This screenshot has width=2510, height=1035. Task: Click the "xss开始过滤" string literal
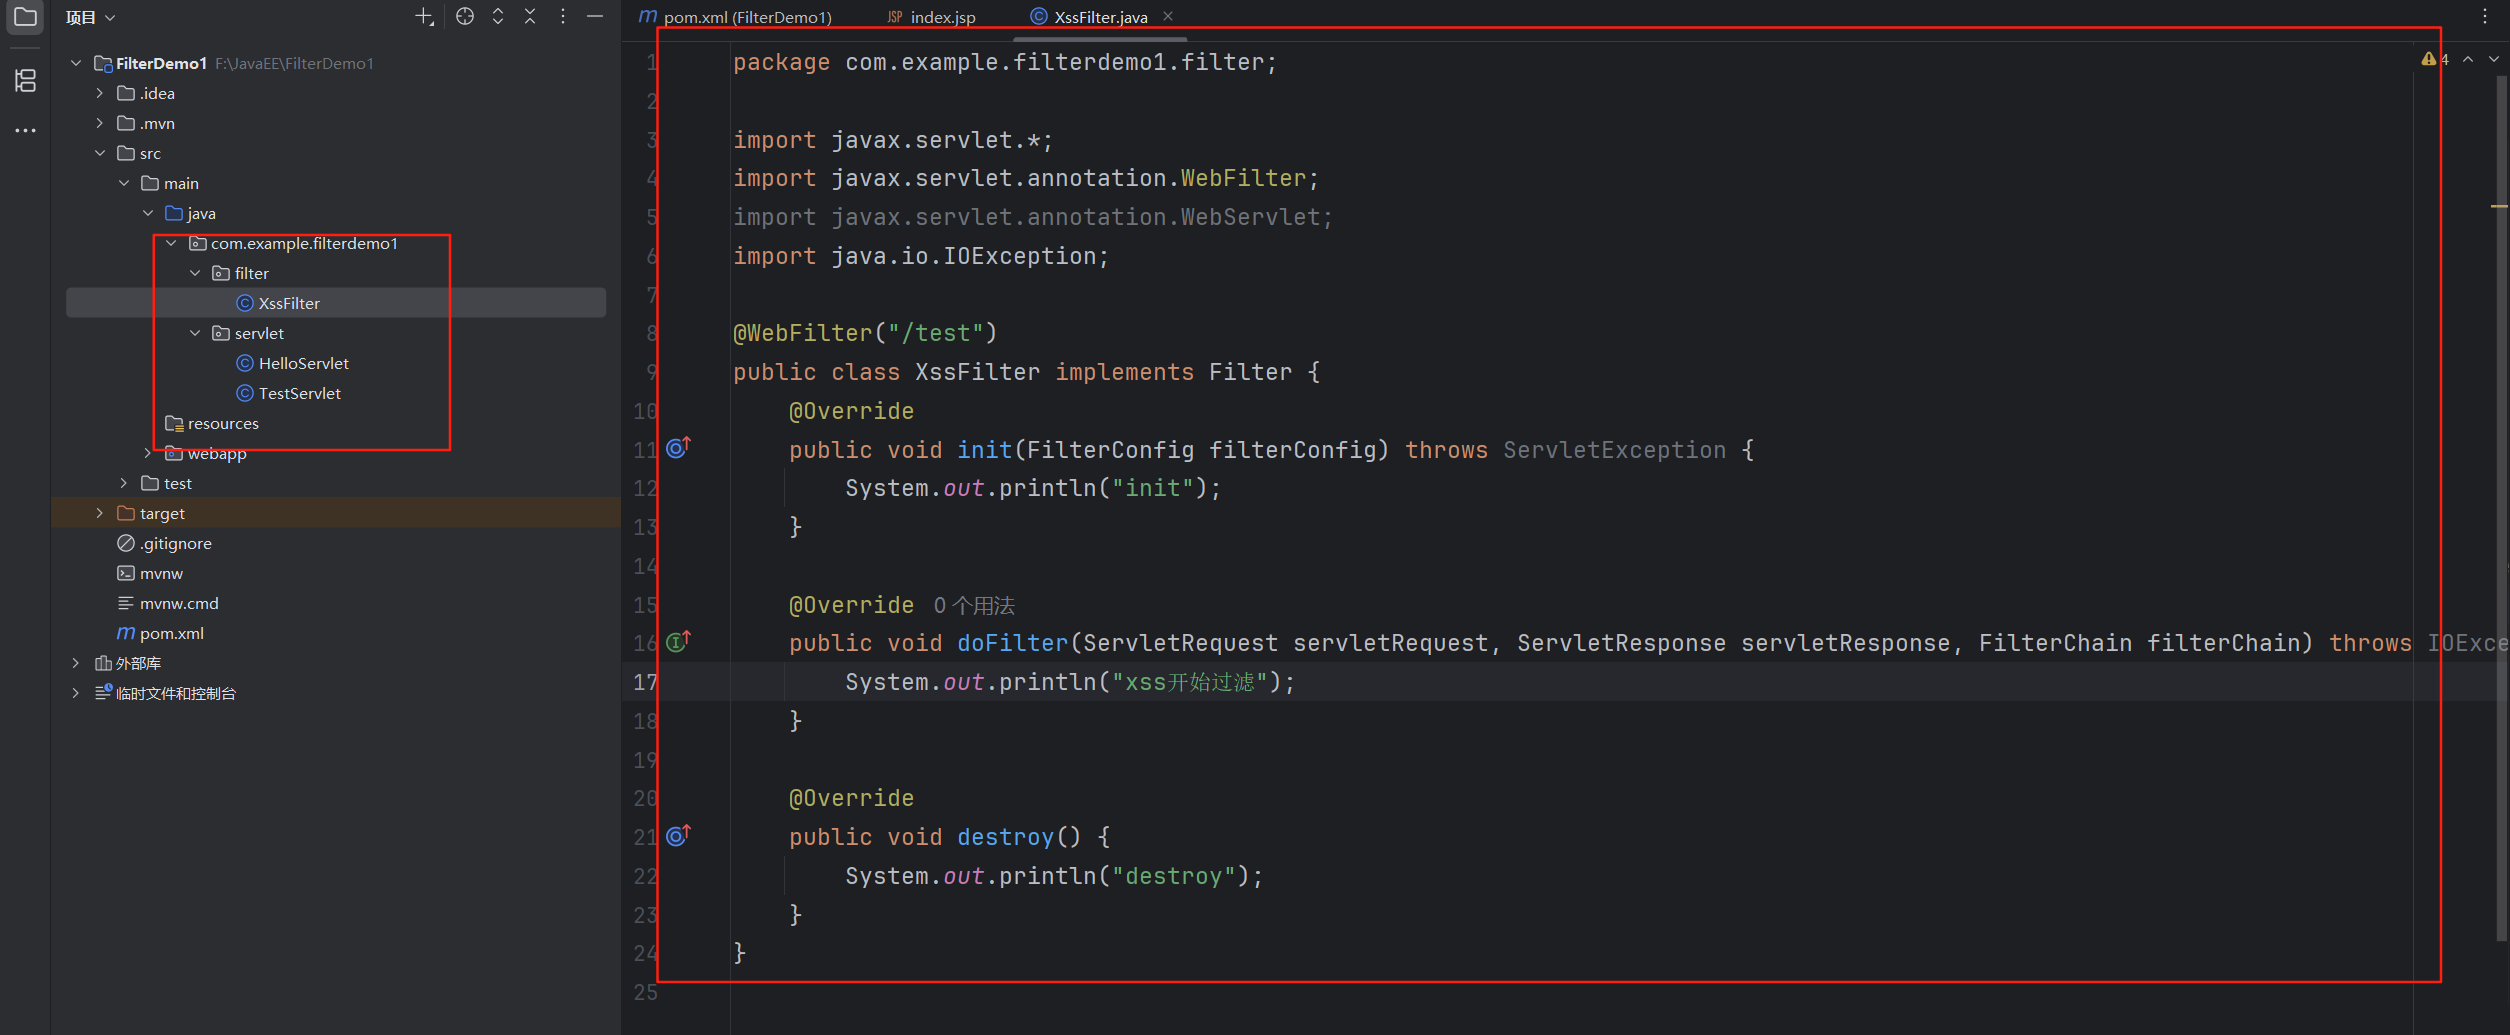click(x=1189, y=682)
